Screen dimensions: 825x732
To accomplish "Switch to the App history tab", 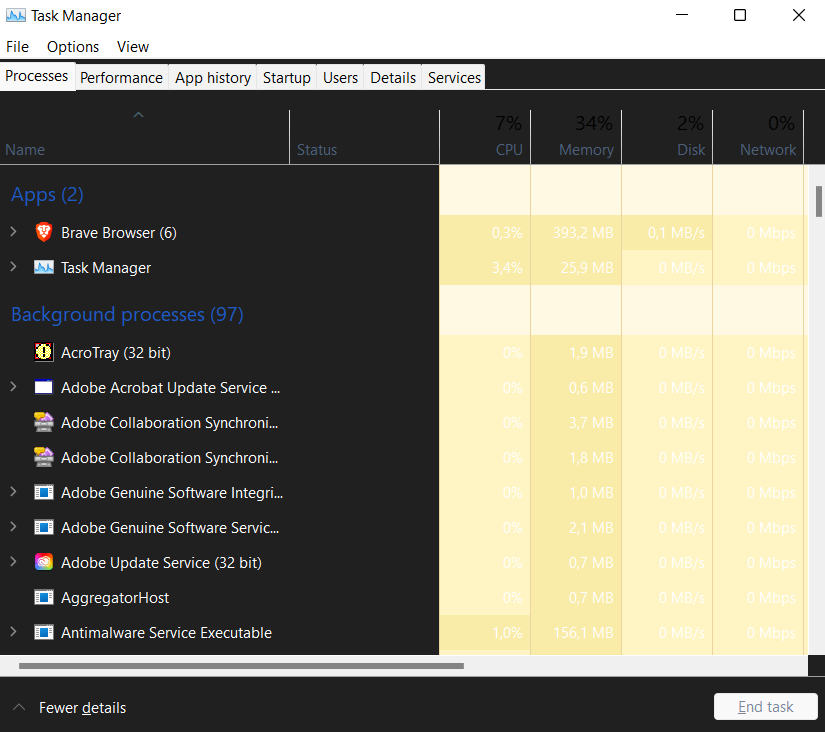I will pos(213,78).
